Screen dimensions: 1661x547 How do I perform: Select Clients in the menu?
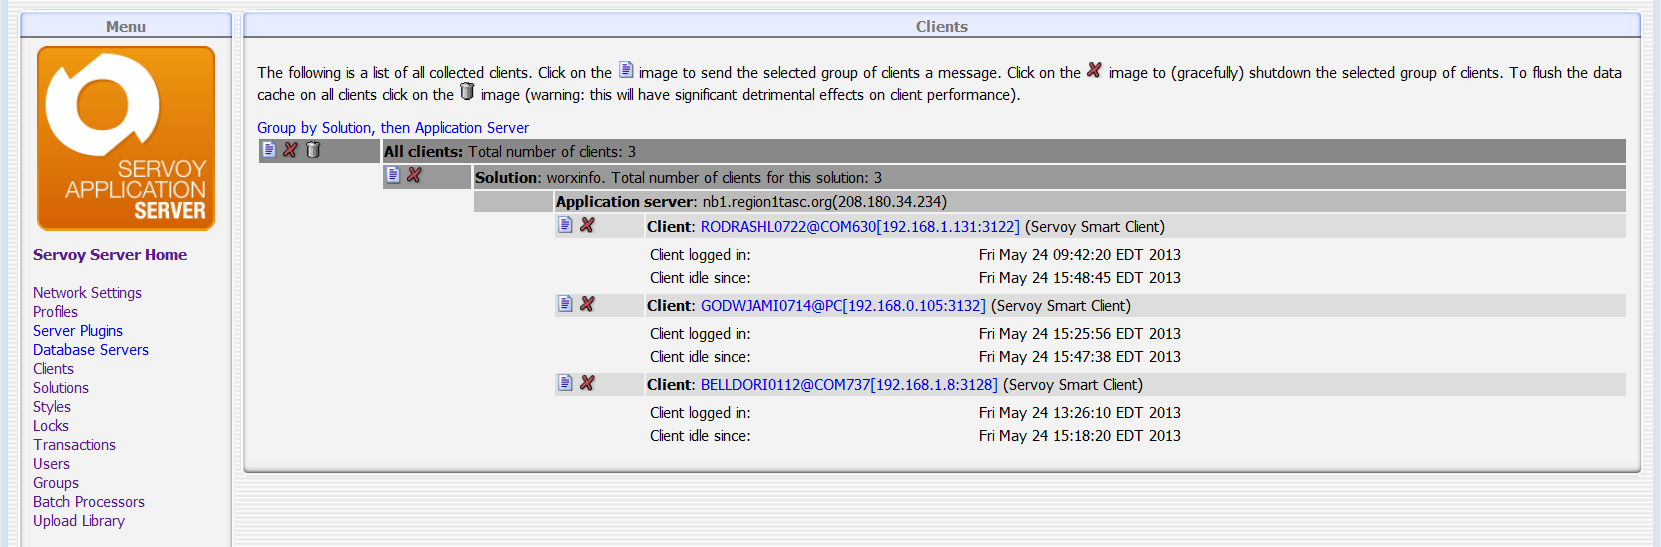coord(53,369)
